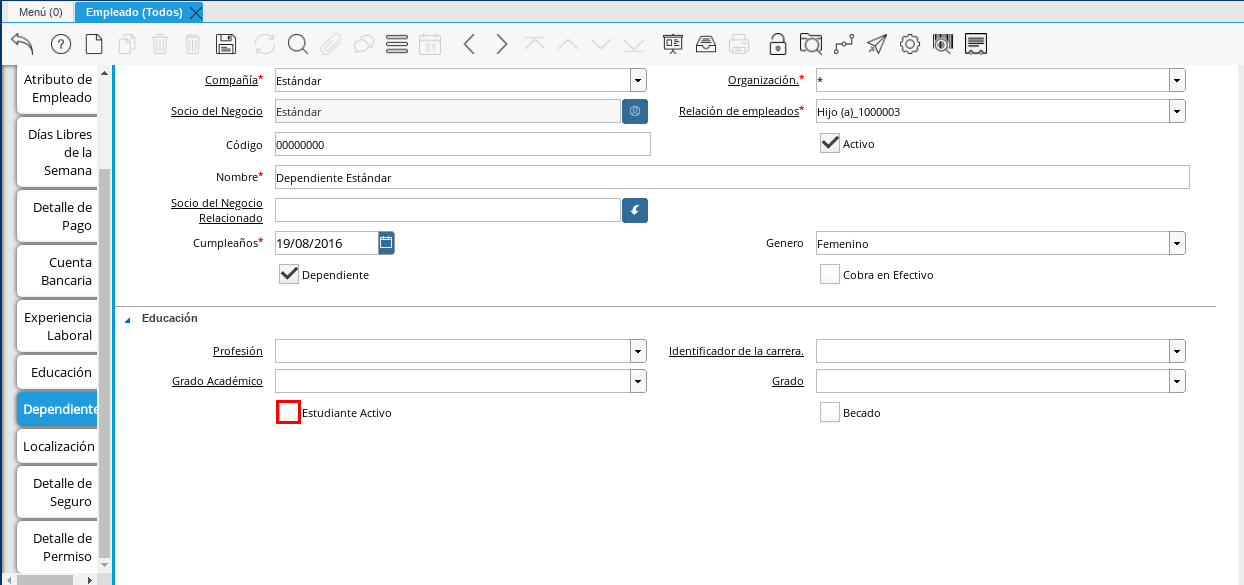Collapse the Educación section

coord(127,319)
